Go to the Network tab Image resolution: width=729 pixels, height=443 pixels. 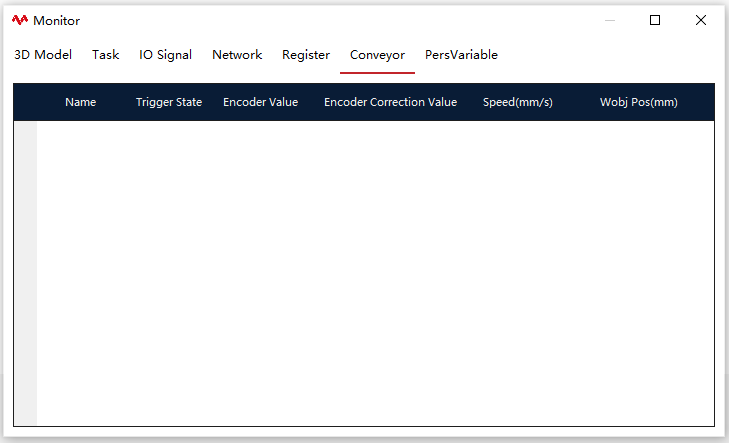[237, 55]
